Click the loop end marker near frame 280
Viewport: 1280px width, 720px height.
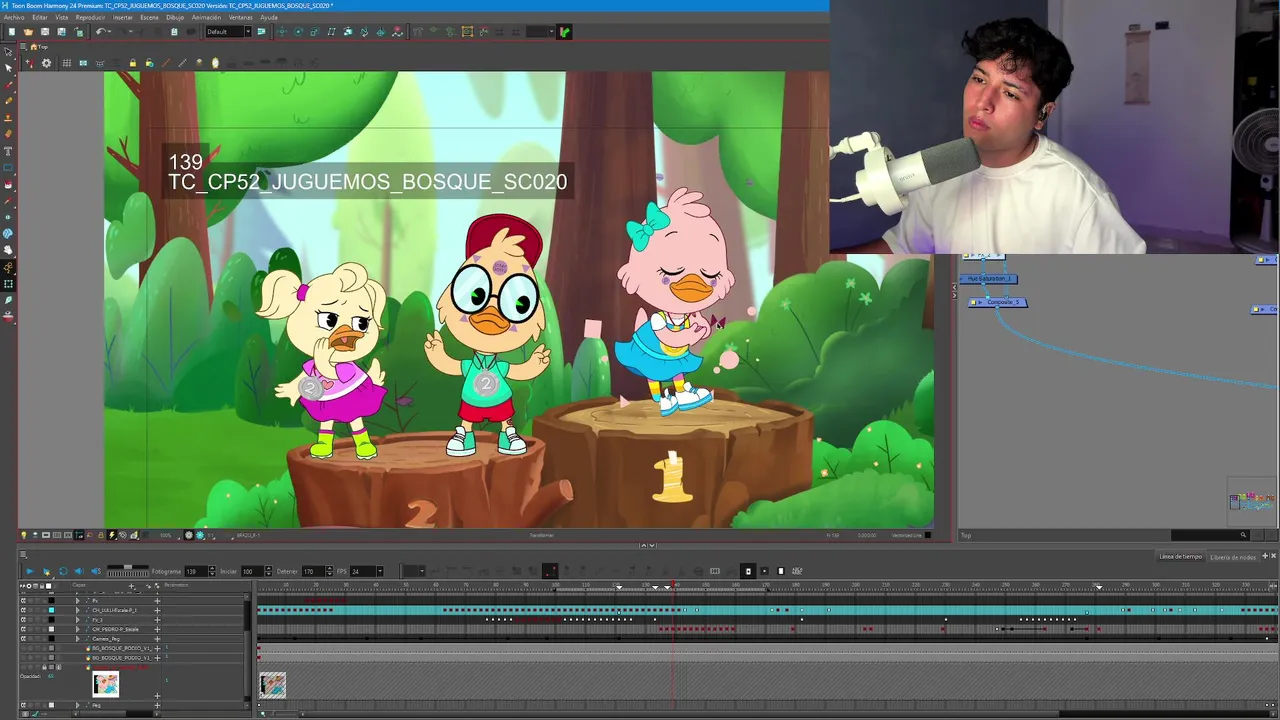(1098, 586)
